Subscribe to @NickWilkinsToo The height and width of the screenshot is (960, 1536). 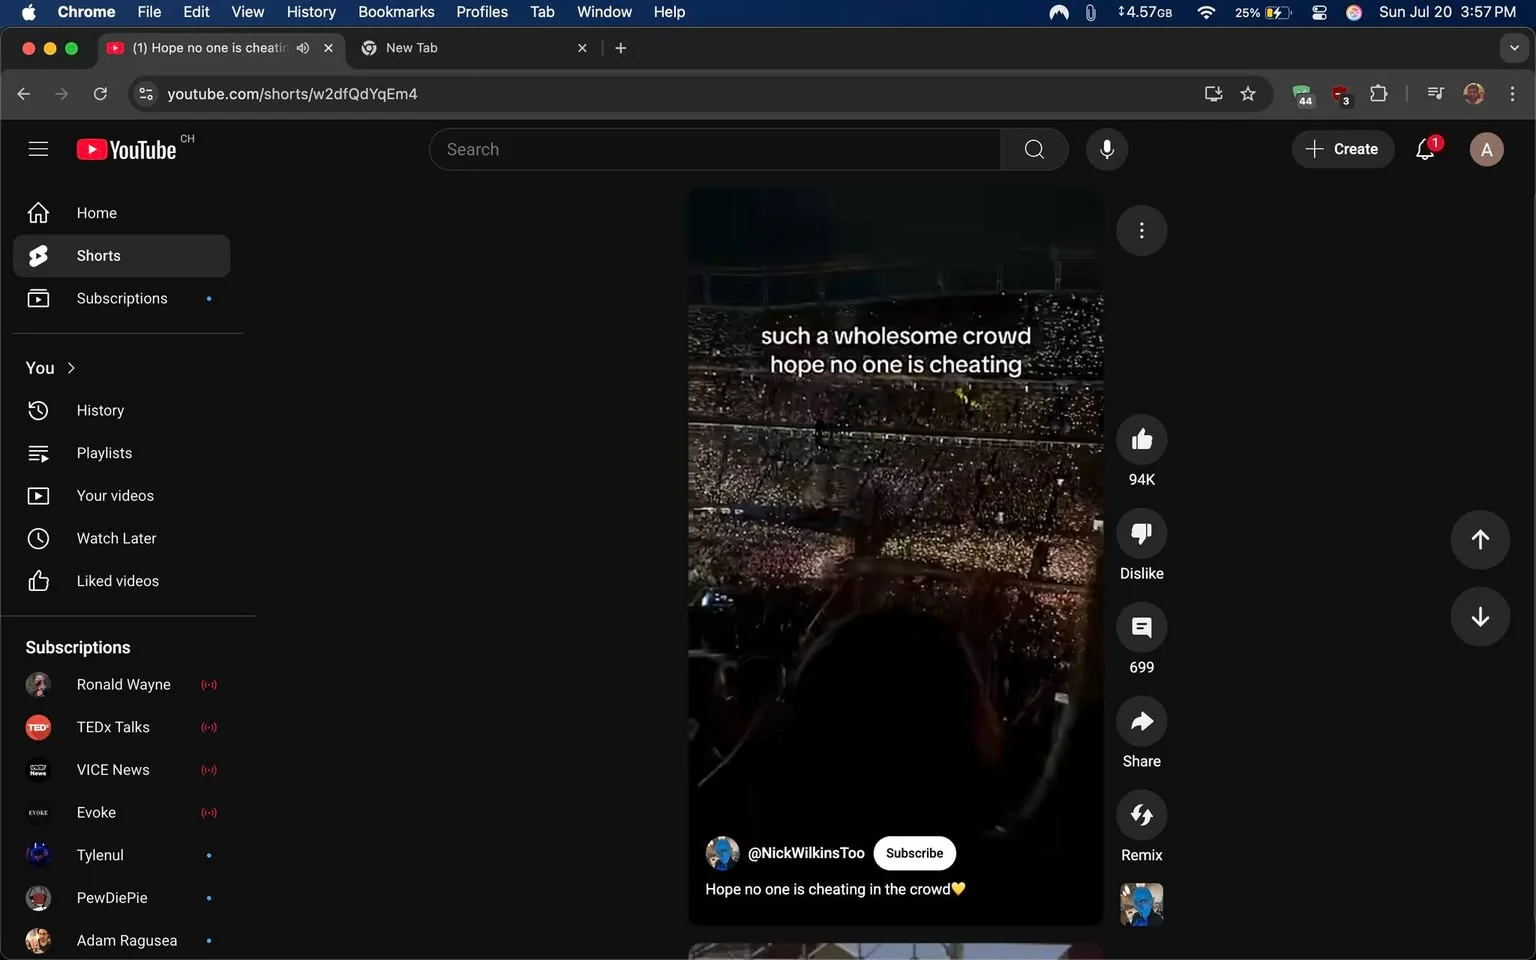[914, 853]
